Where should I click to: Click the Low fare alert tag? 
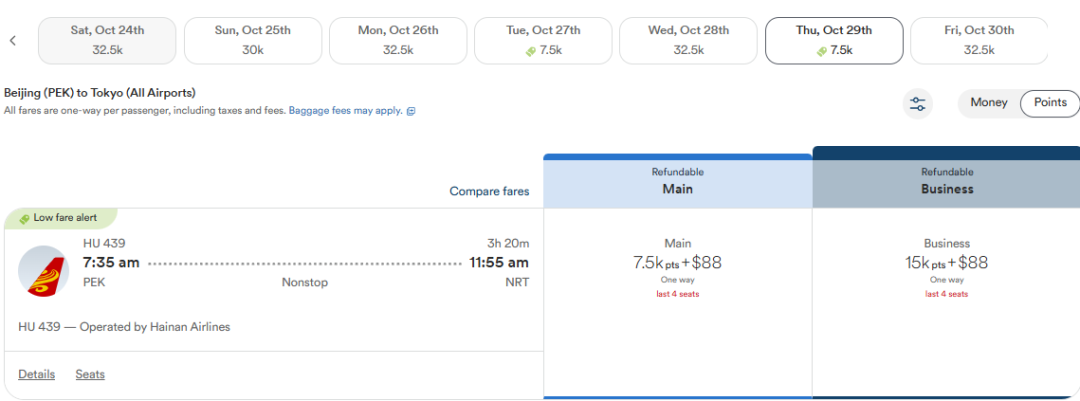pyautogui.click(x=61, y=218)
